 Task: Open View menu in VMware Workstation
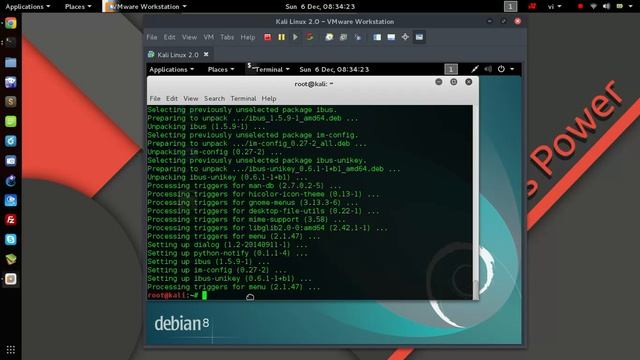tap(189, 37)
